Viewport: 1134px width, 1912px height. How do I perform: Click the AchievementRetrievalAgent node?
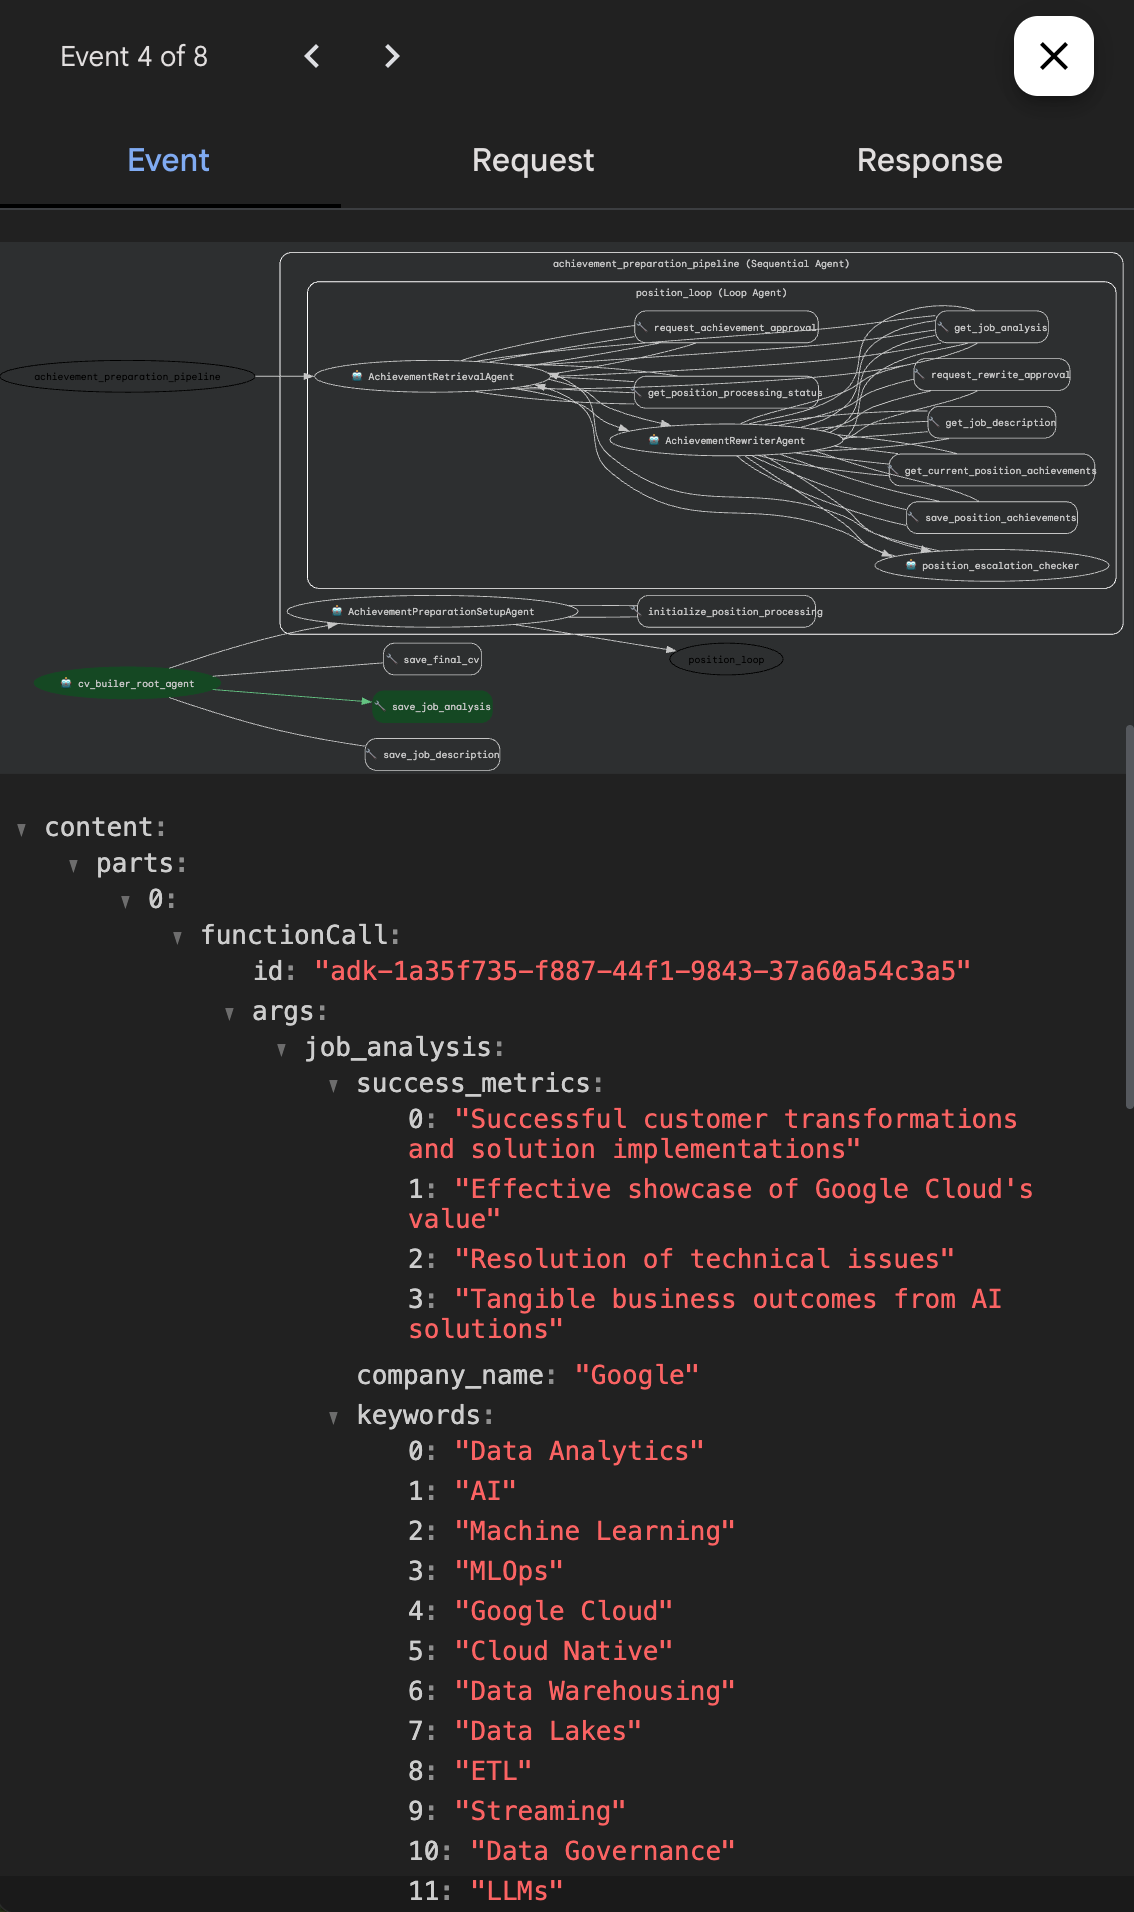pyautogui.click(x=432, y=377)
